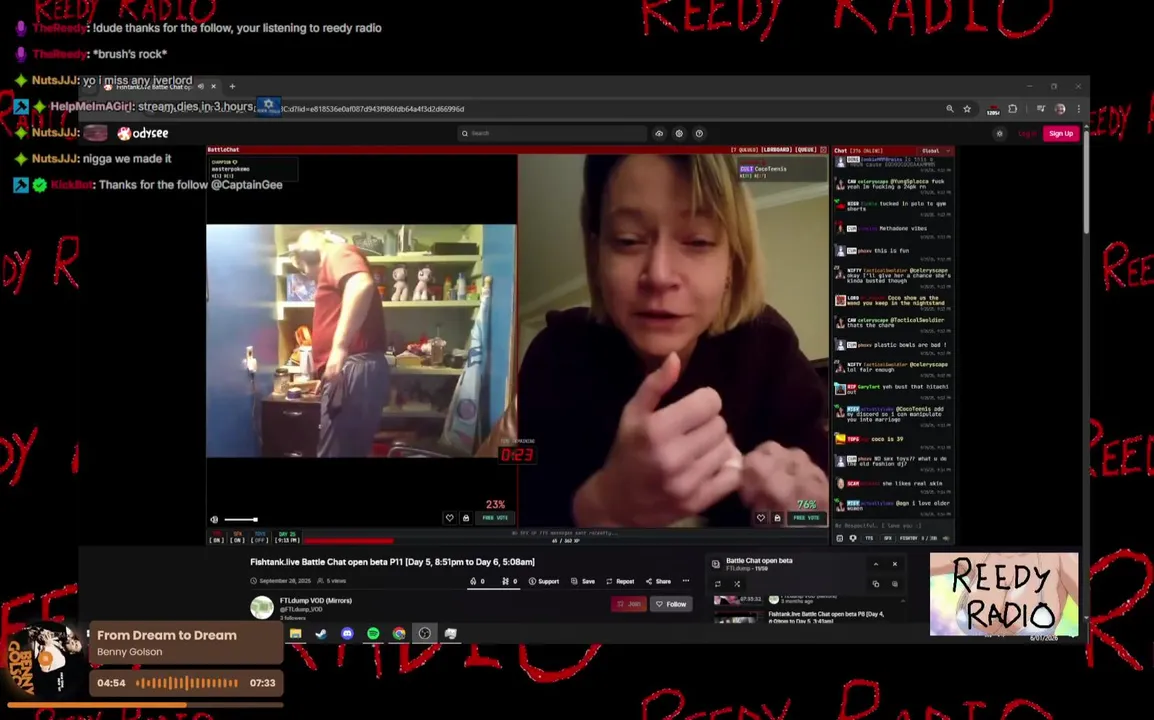This screenshot has width=1154, height=720.
Task: Open the Global chat channel dropdown
Action: pos(935,151)
